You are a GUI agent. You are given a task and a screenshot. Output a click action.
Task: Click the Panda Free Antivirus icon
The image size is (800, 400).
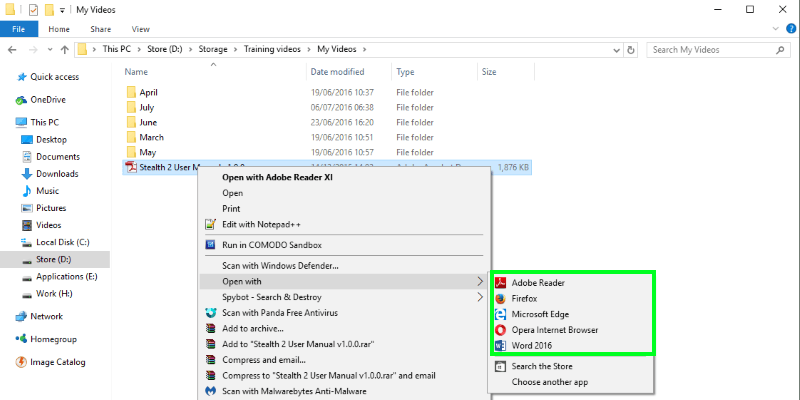210,313
